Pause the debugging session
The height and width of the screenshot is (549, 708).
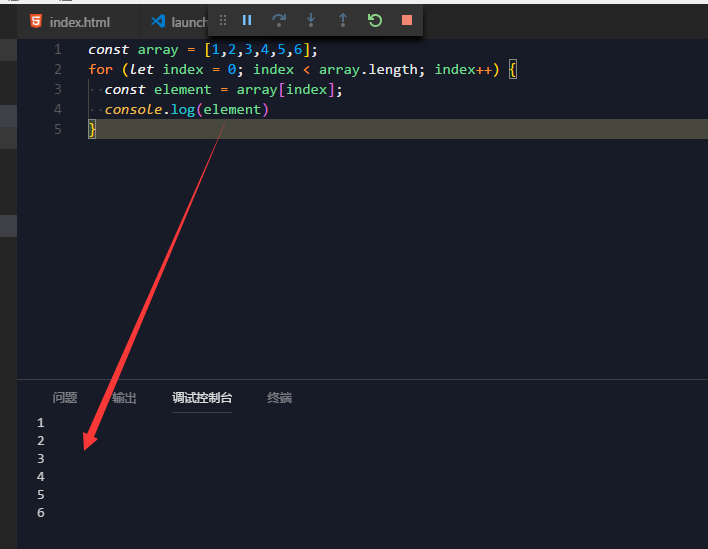(247, 20)
